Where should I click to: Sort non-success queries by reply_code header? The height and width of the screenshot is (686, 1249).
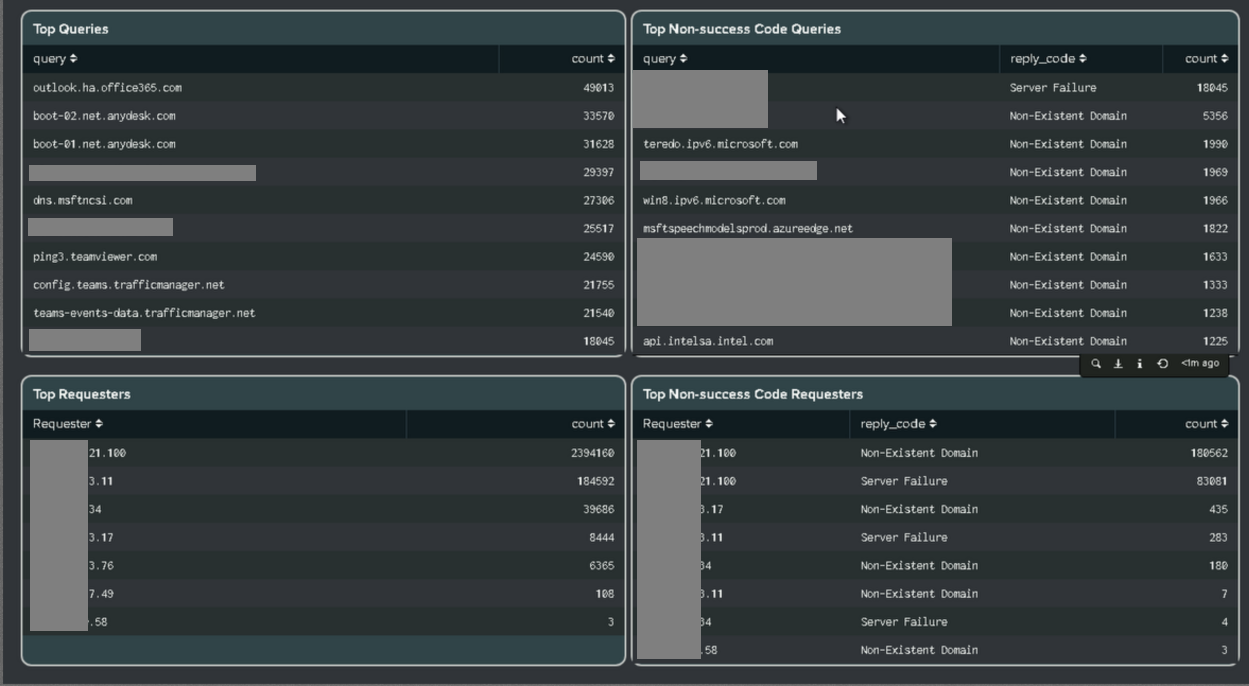pyautogui.click(x=1048, y=59)
